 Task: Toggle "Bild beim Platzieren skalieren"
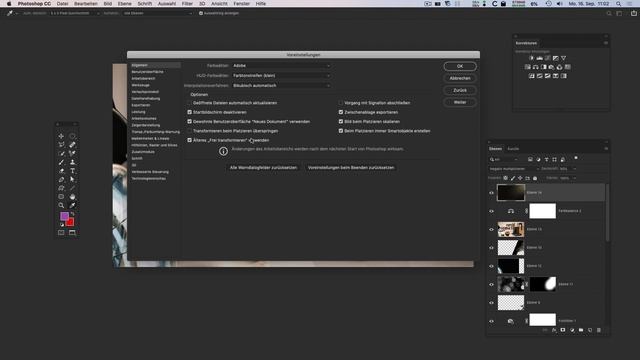tap(341, 122)
